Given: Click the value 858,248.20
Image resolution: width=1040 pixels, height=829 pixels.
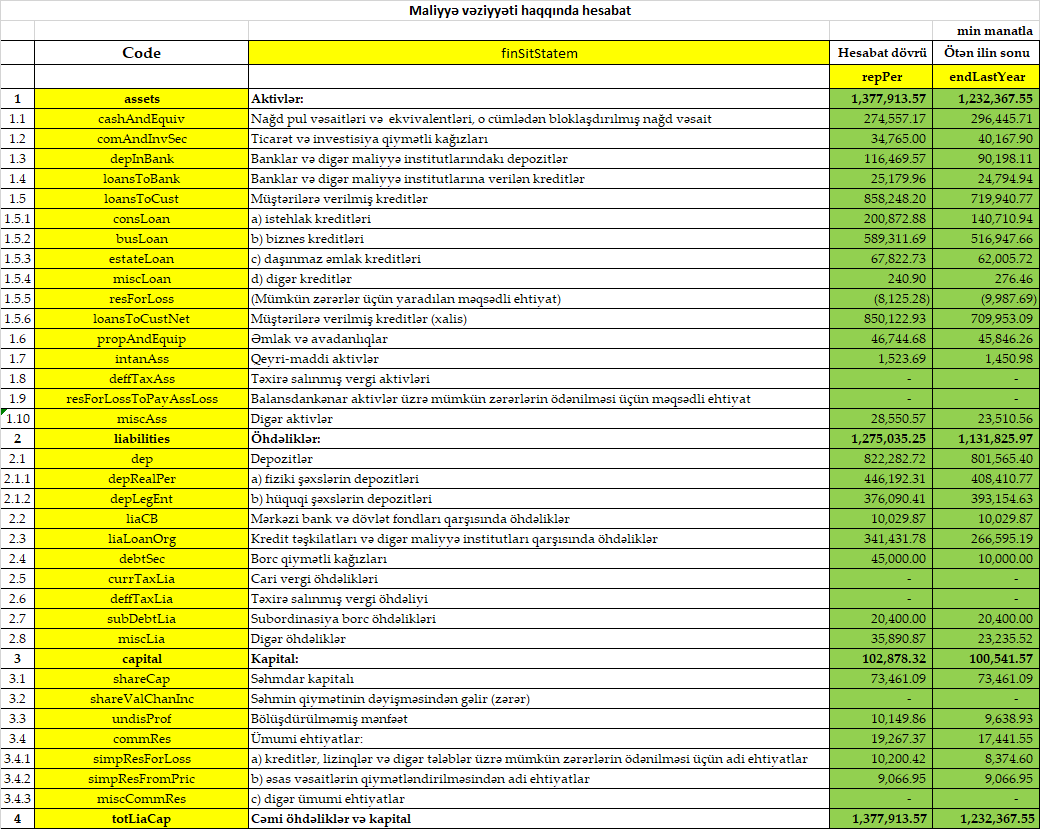Looking at the screenshot, I should (x=881, y=198).
